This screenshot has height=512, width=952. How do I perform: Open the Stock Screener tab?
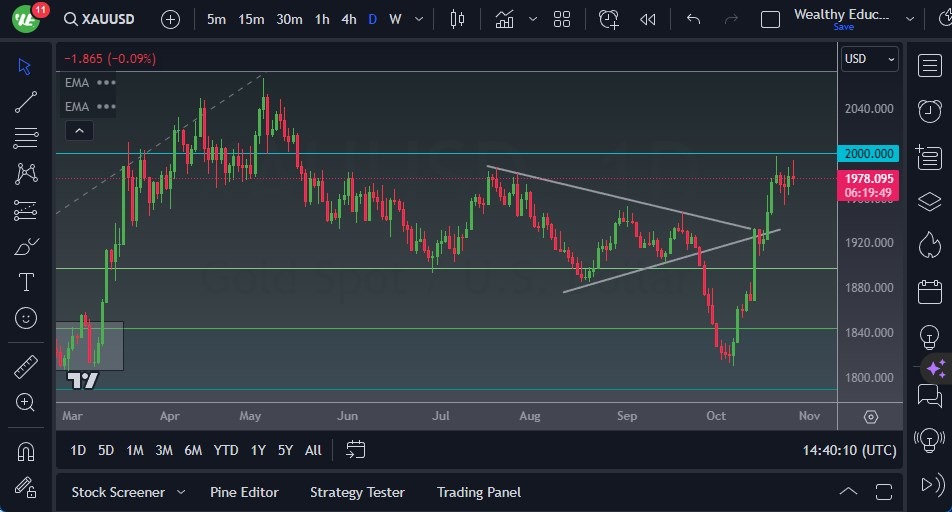coord(118,493)
